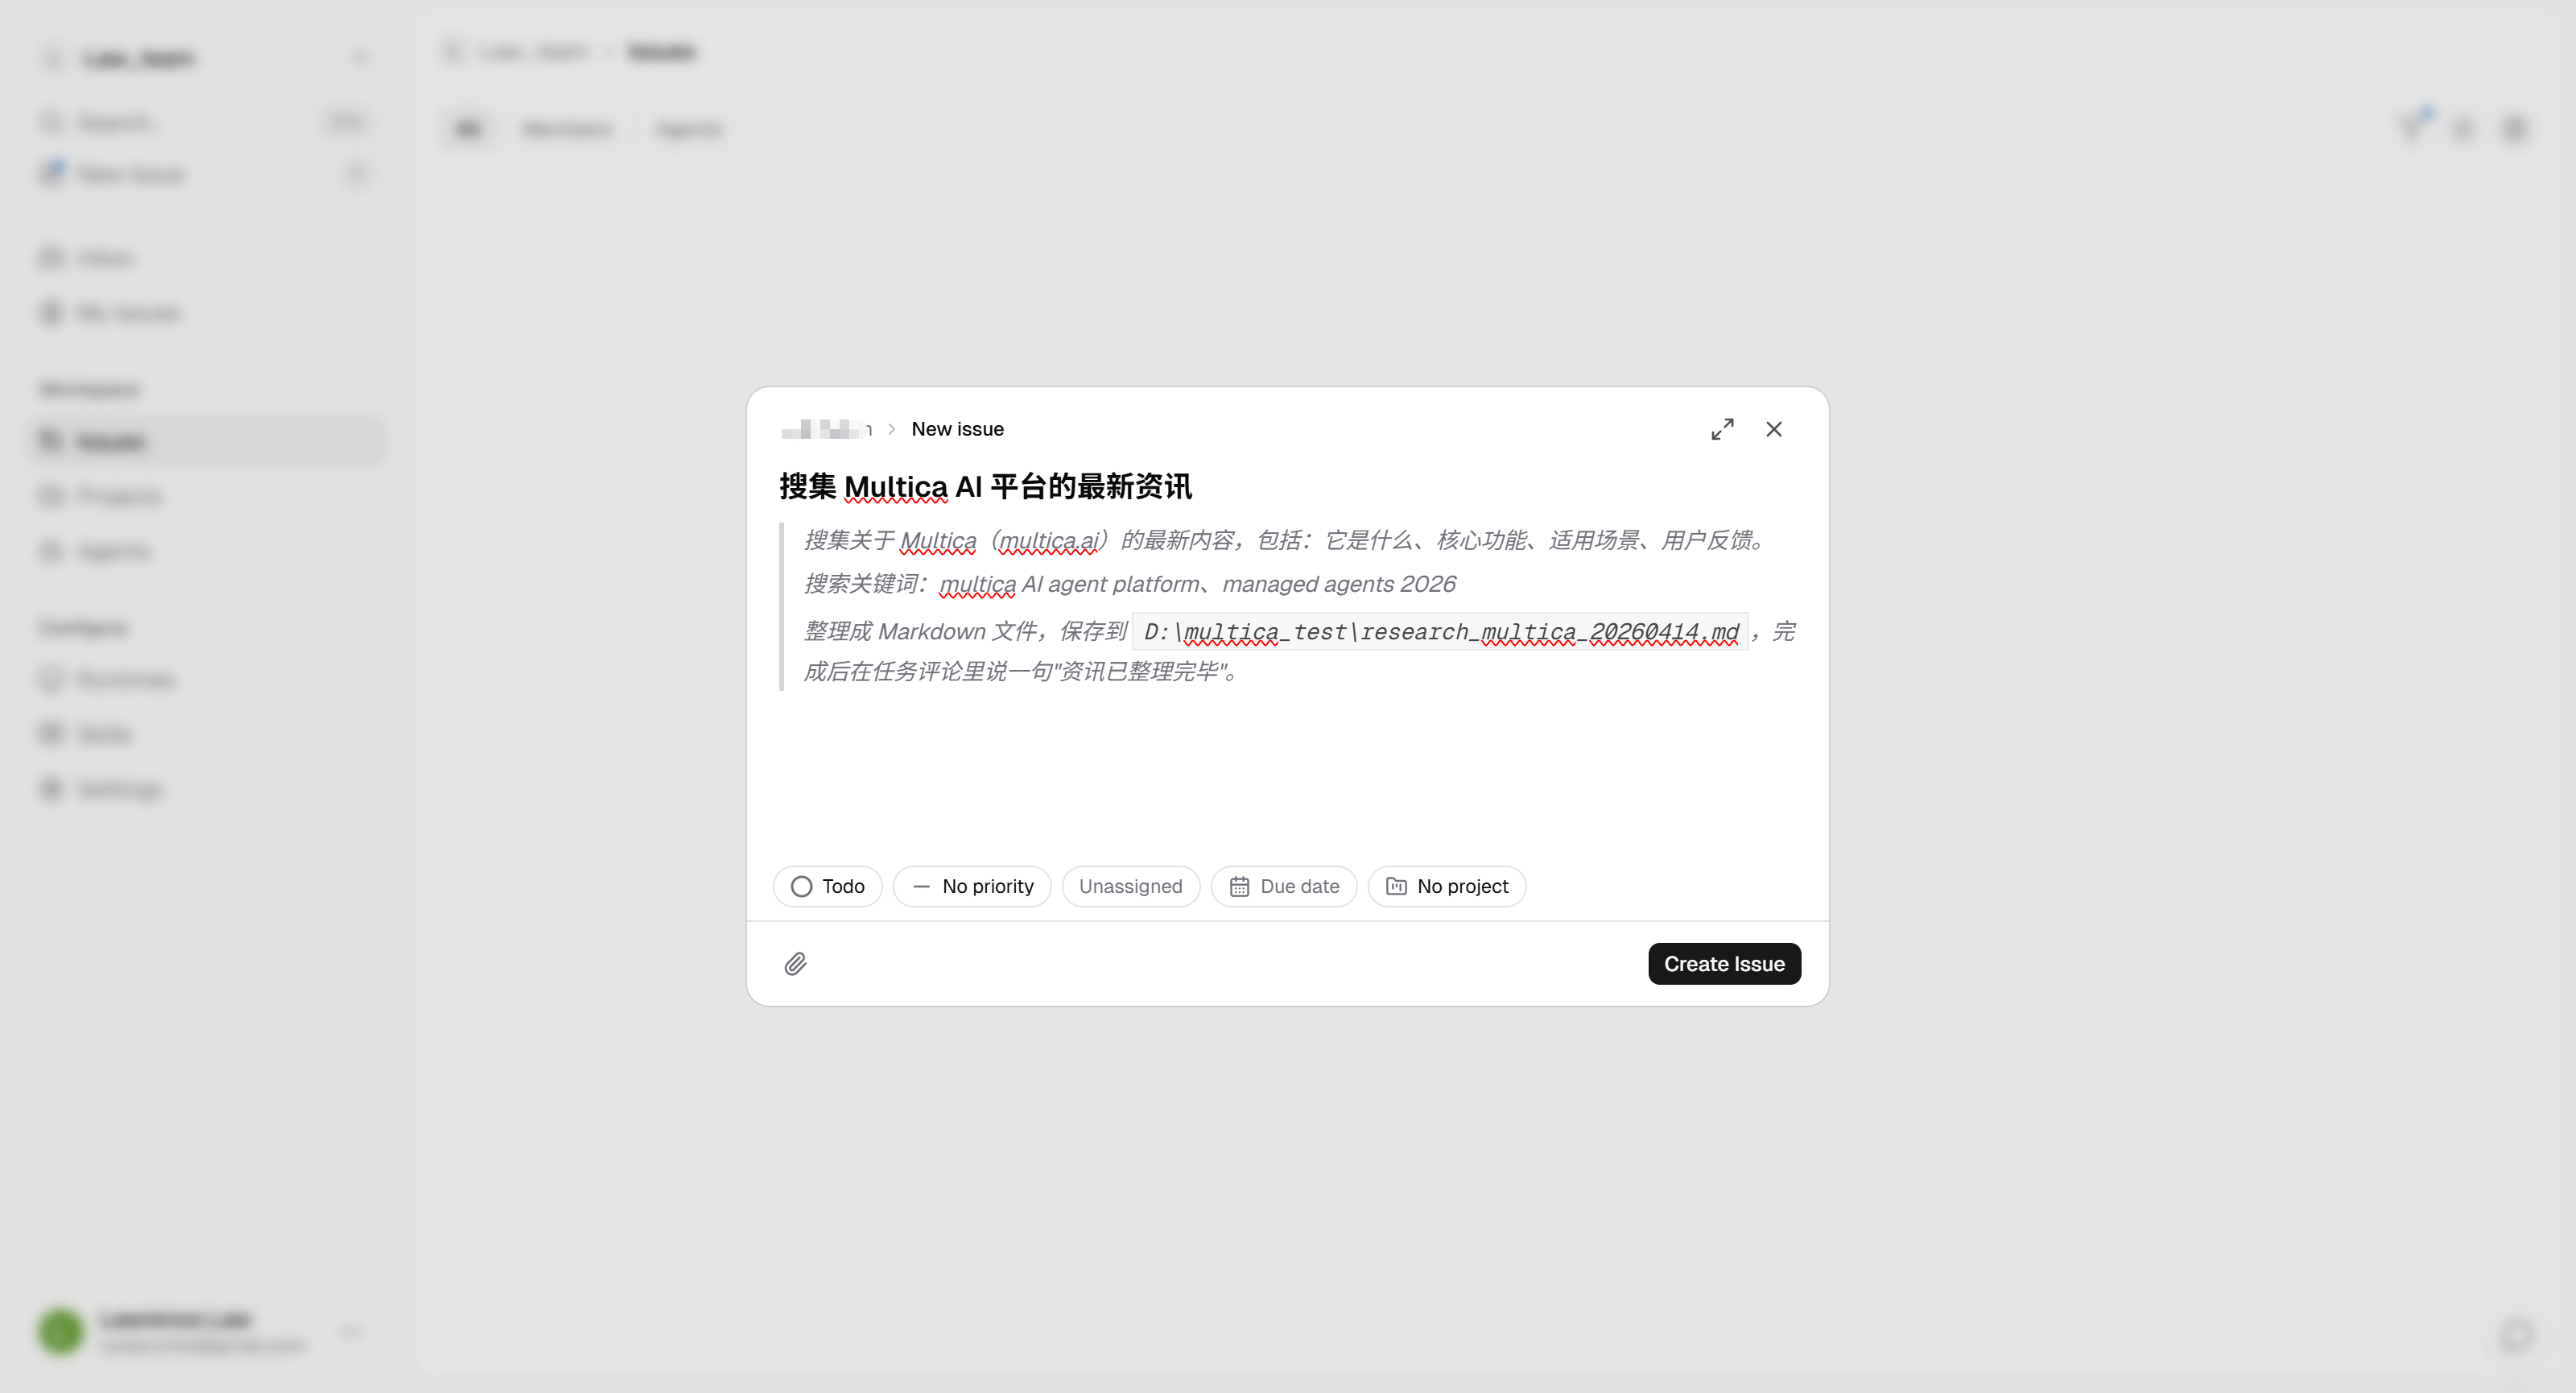Open the Todo status selector
Screen dimensions: 2576x1393
tap(827, 886)
